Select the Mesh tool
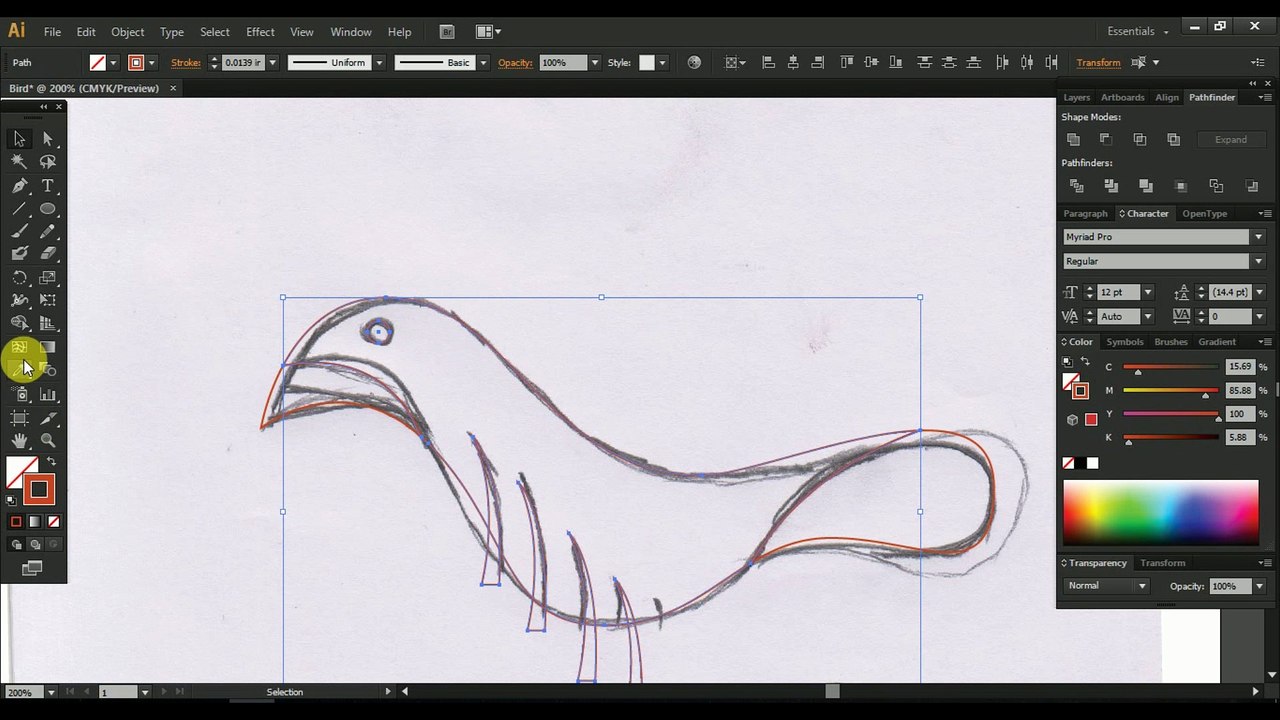1280x720 pixels. (x=19, y=347)
